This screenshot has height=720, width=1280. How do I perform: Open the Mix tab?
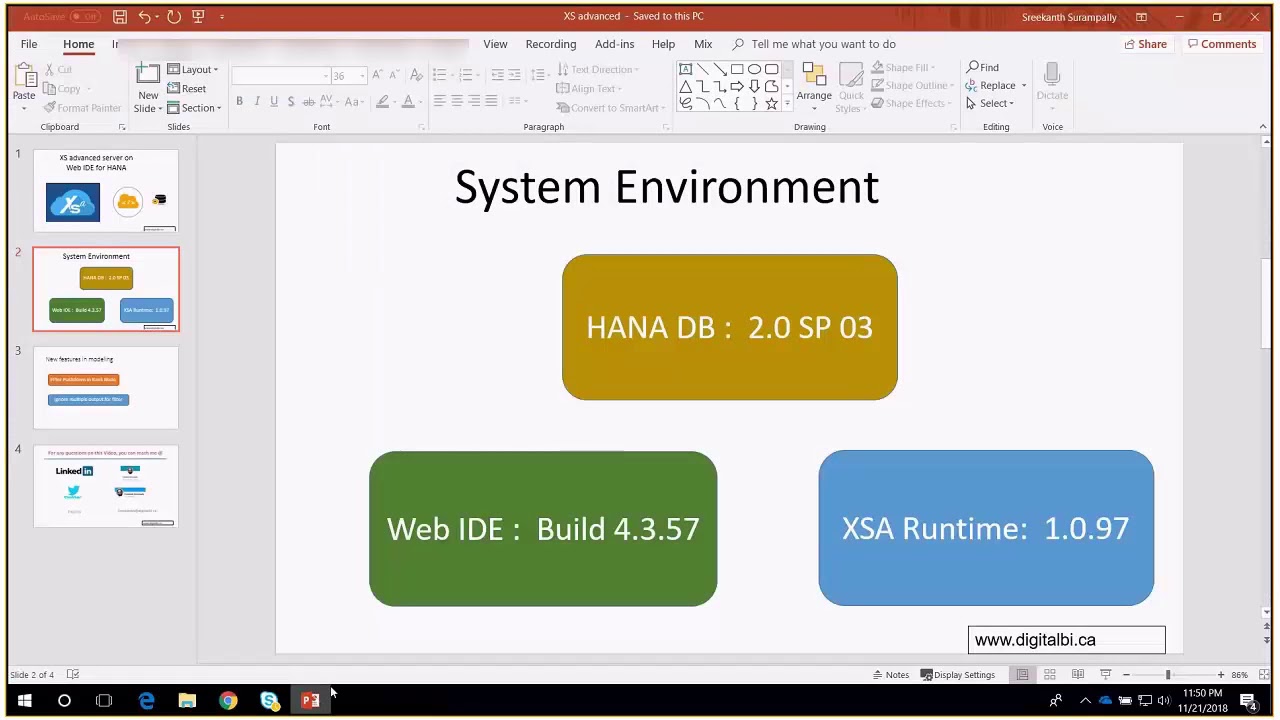point(703,44)
